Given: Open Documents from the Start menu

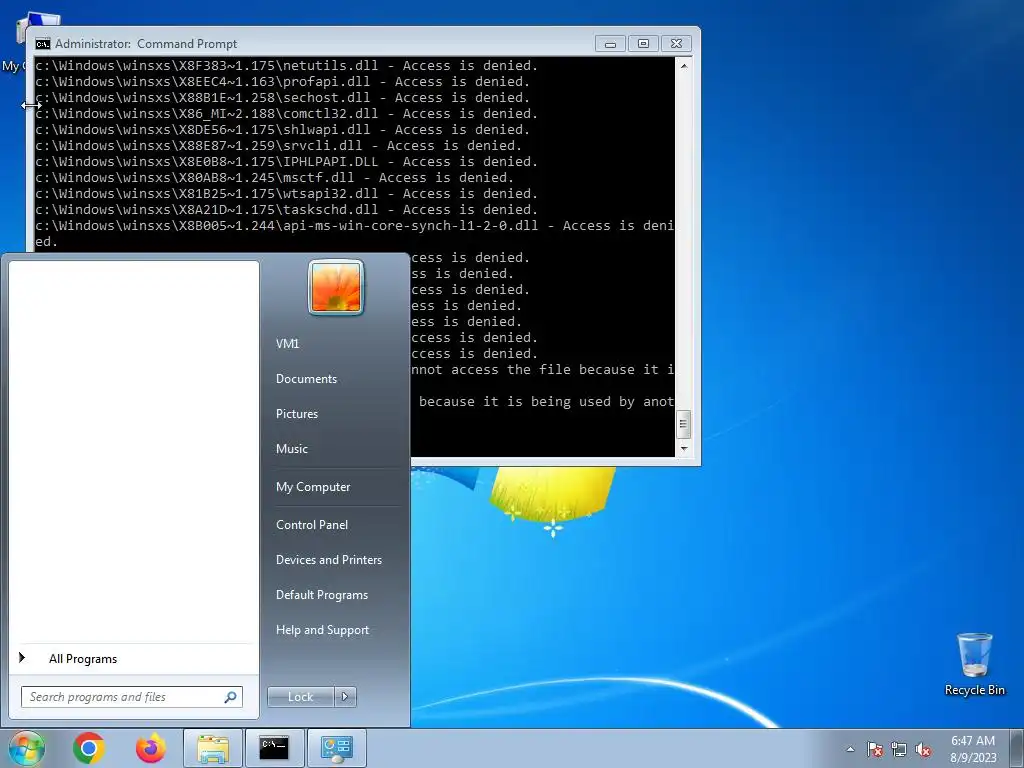Looking at the screenshot, I should pos(306,379).
